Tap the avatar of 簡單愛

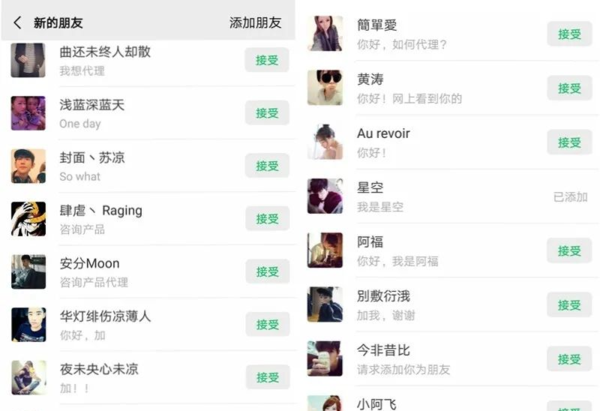point(326,34)
